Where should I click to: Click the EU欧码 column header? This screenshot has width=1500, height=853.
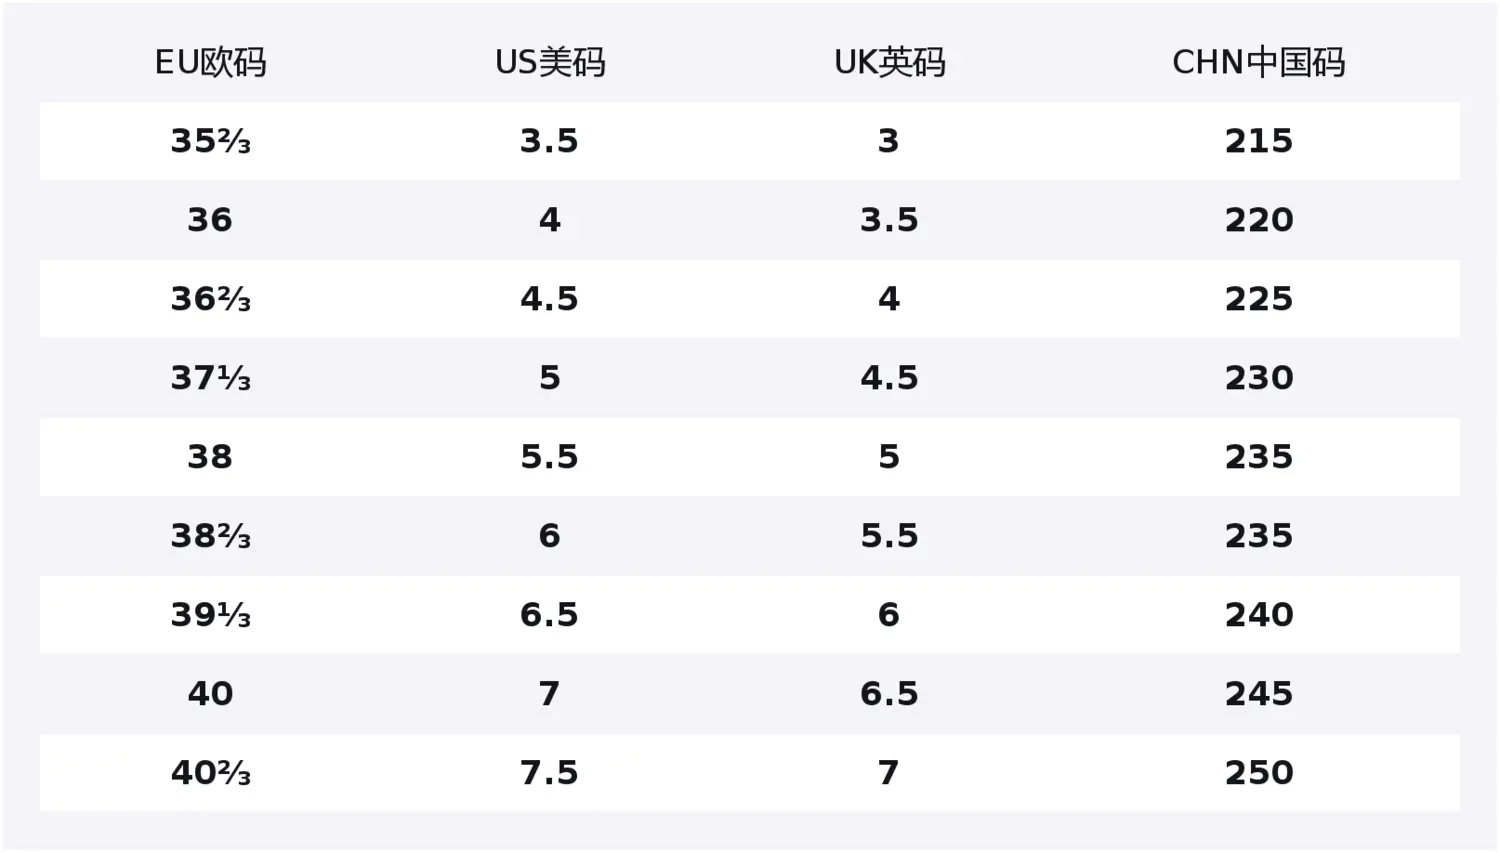[x=210, y=62]
